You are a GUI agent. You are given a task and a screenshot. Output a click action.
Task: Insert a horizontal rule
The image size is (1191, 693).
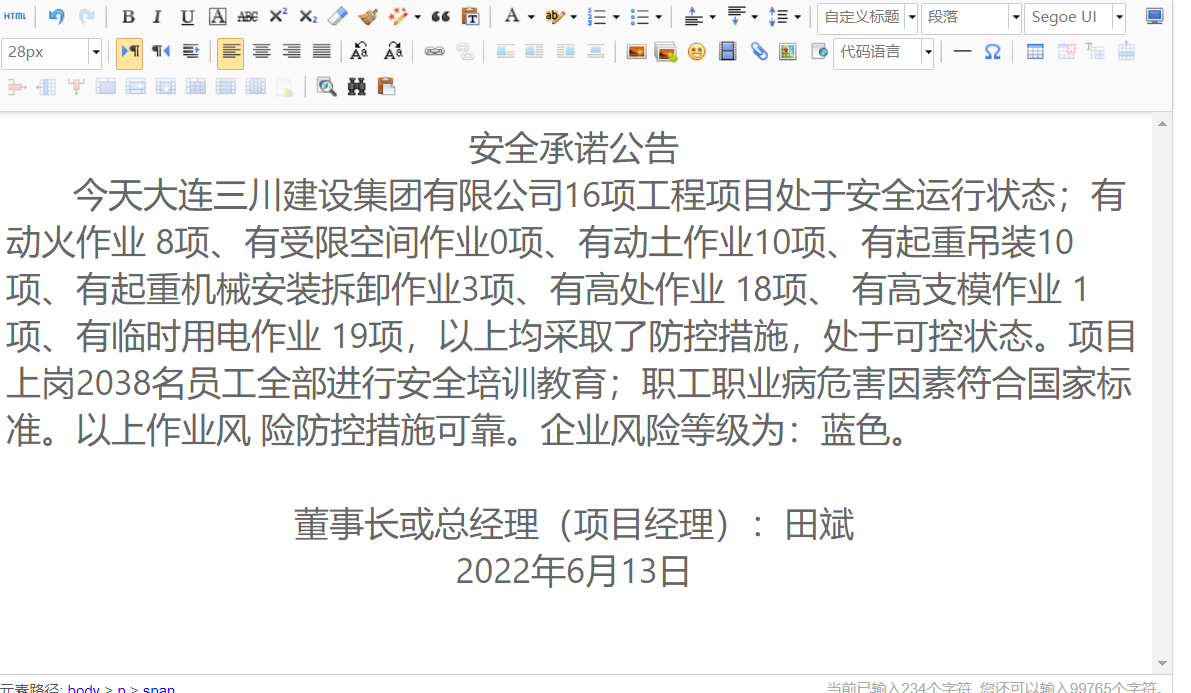pos(962,51)
